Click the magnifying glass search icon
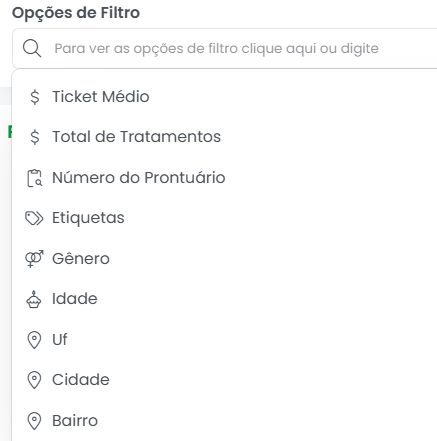The height and width of the screenshot is (441, 437). (32, 48)
